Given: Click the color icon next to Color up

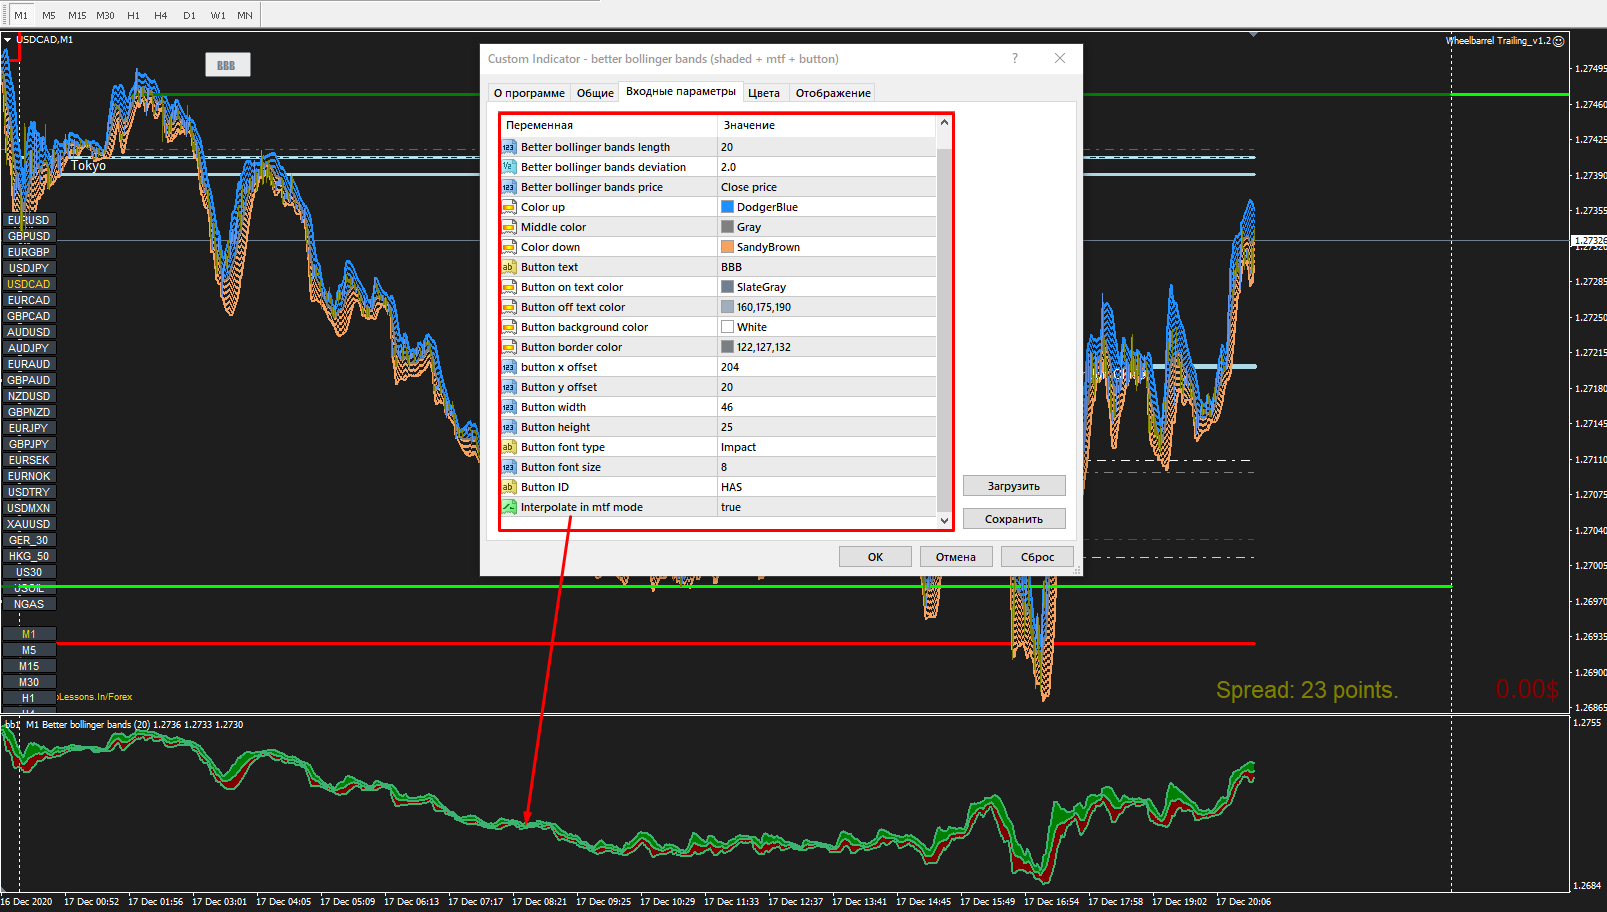Looking at the screenshot, I should click(509, 207).
